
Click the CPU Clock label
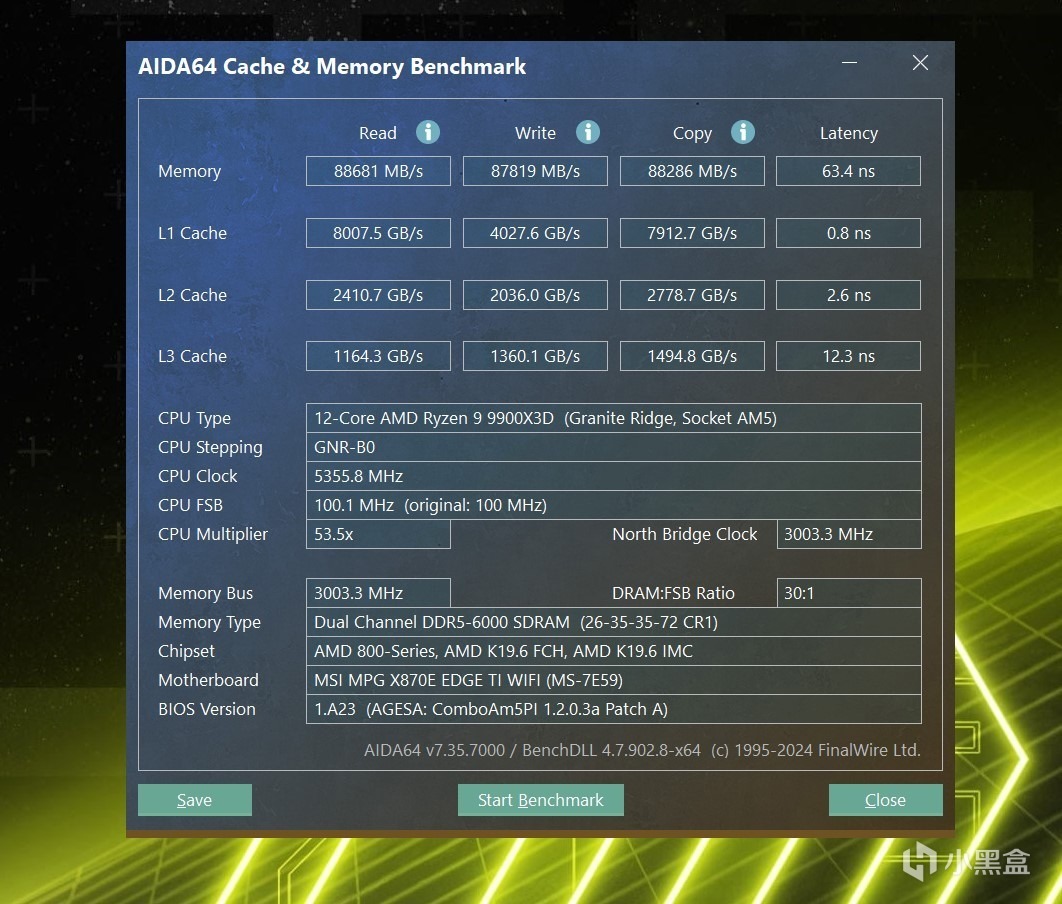pos(198,476)
